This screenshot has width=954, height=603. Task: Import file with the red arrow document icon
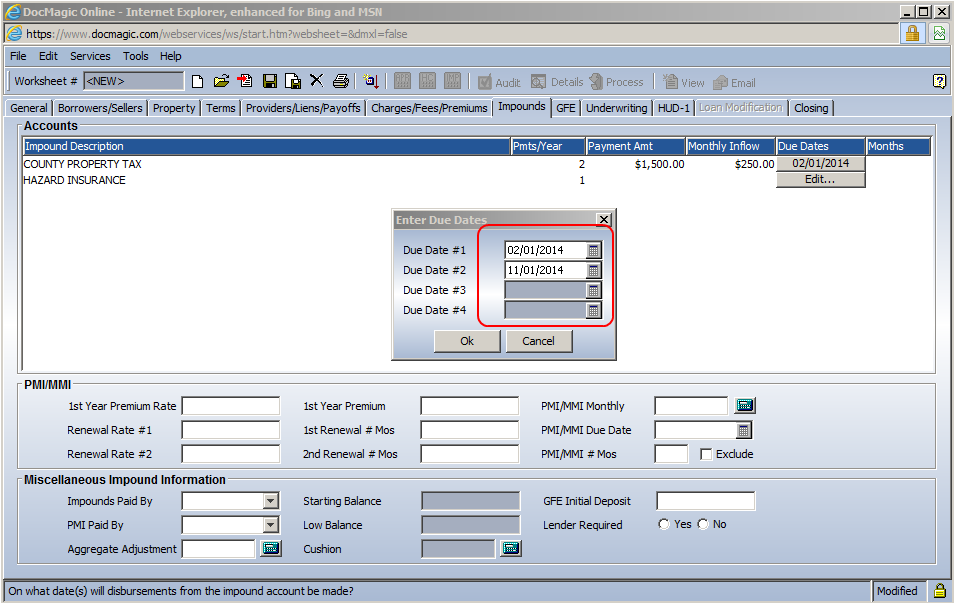point(245,81)
